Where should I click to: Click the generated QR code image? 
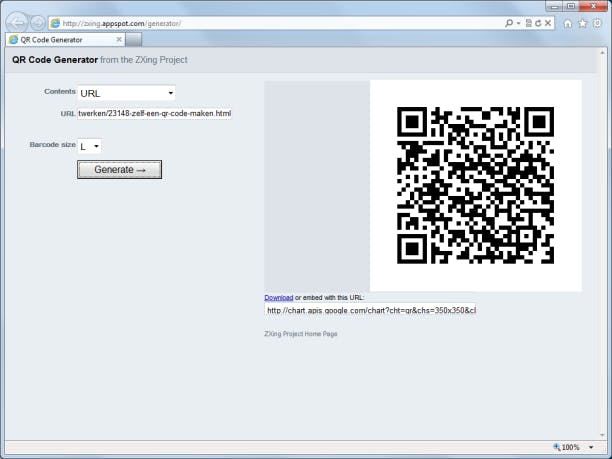(x=475, y=186)
